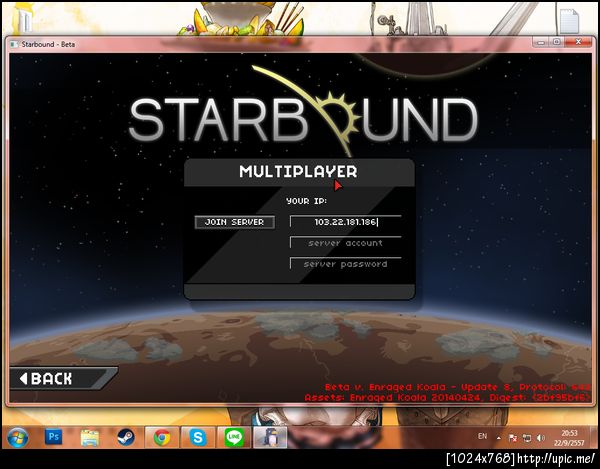Open the EN language indicator

tap(483, 436)
